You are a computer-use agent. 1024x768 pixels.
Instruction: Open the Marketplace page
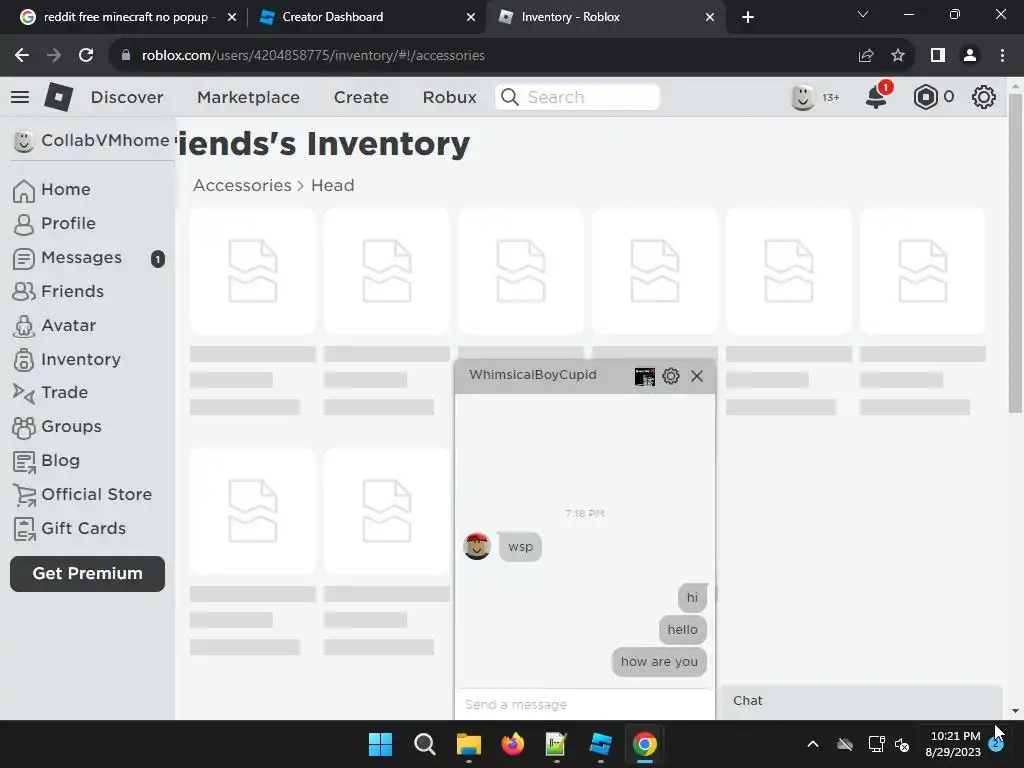249,97
